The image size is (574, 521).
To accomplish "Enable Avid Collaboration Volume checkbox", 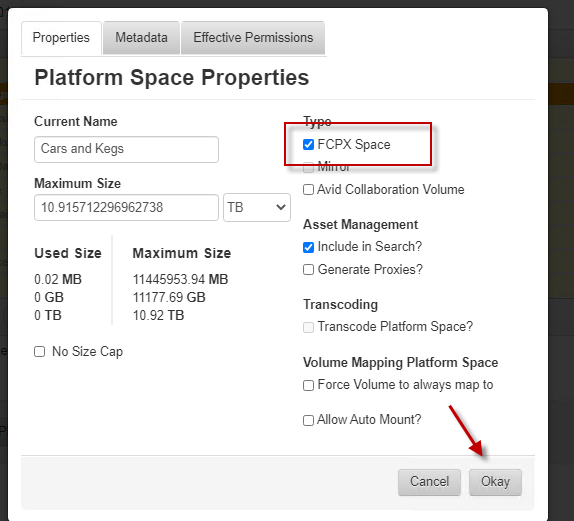I will pos(308,190).
